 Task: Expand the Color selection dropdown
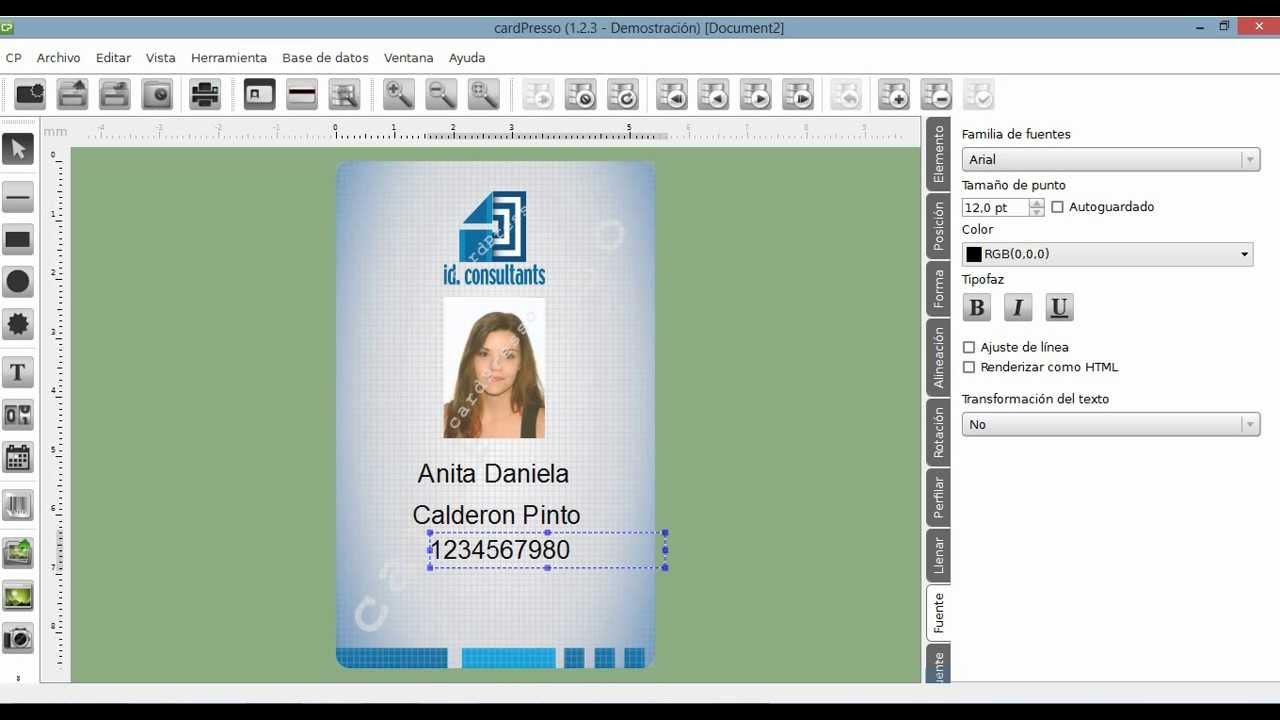click(x=1245, y=253)
